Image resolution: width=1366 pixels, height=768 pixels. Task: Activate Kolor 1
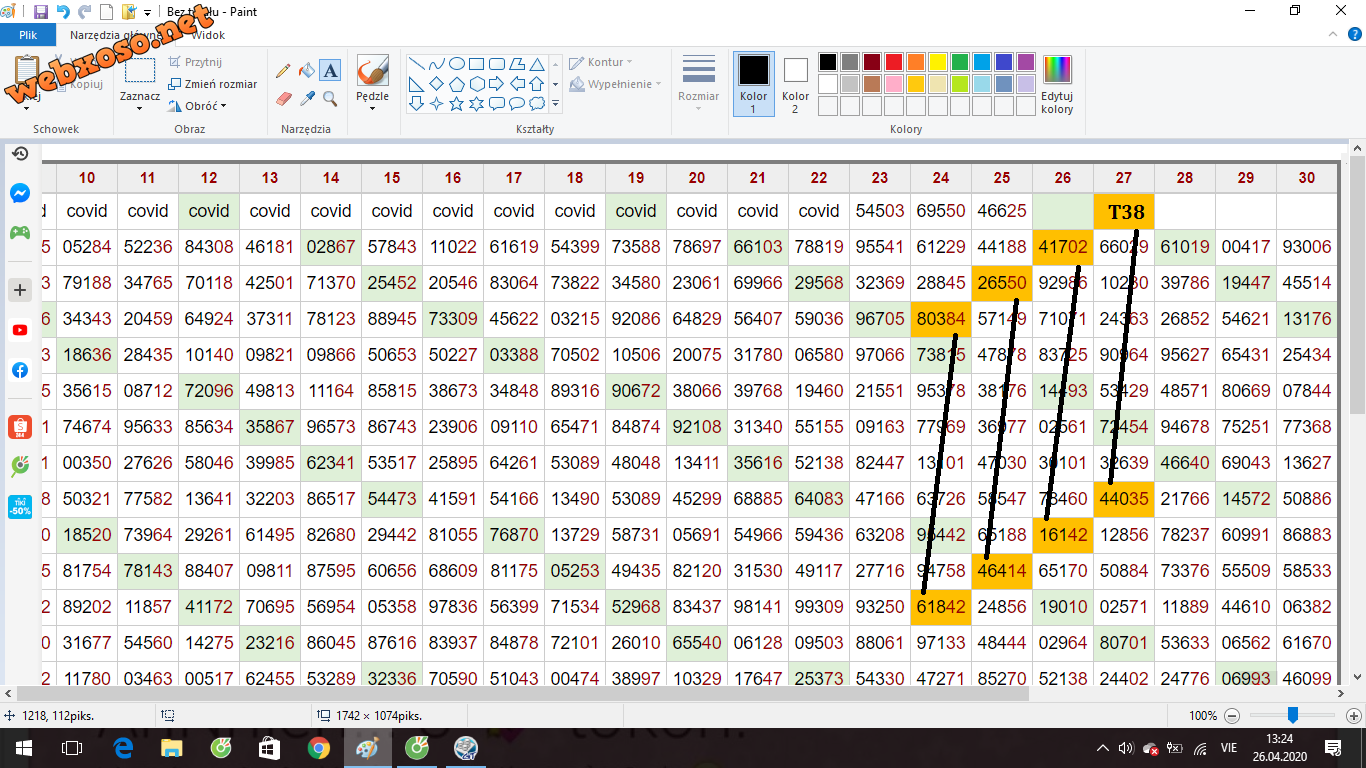754,83
